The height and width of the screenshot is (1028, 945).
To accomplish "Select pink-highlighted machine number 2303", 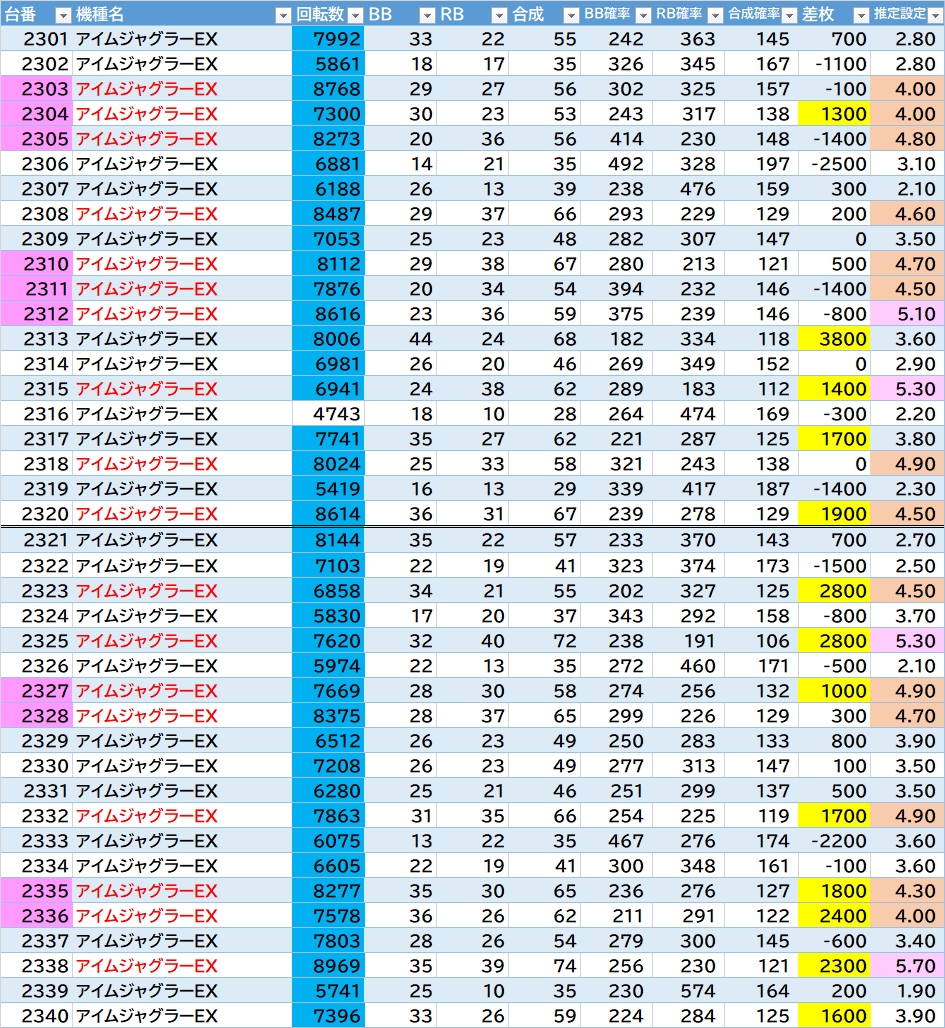I will [36, 89].
